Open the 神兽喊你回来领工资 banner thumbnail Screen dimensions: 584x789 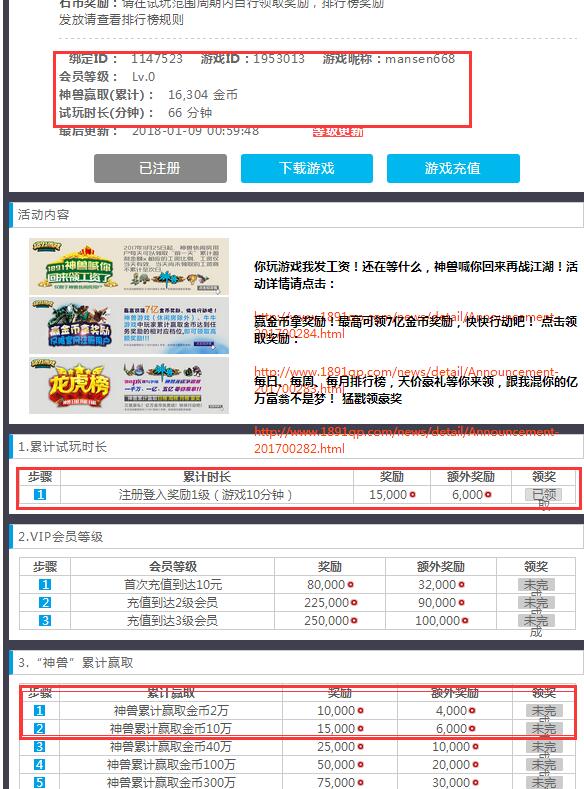(x=129, y=266)
